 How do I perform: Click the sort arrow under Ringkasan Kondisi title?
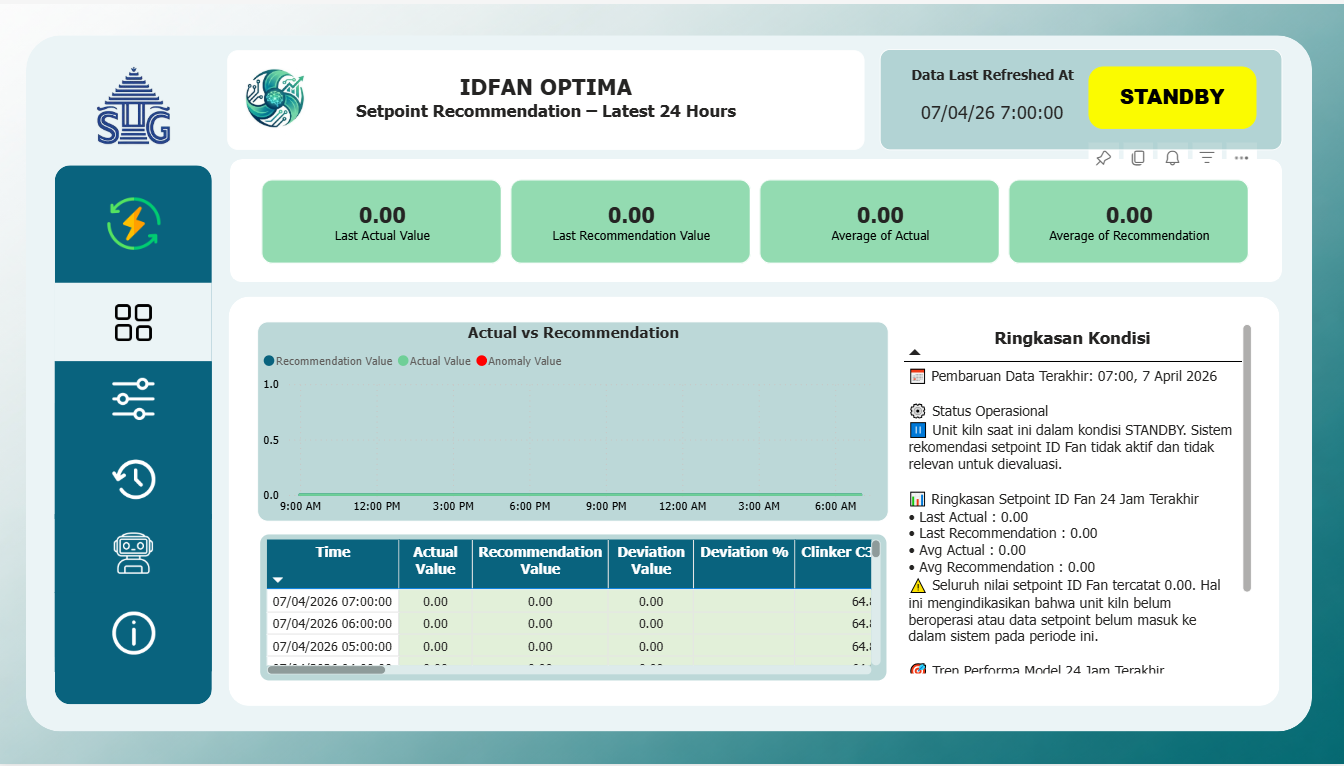(915, 352)
